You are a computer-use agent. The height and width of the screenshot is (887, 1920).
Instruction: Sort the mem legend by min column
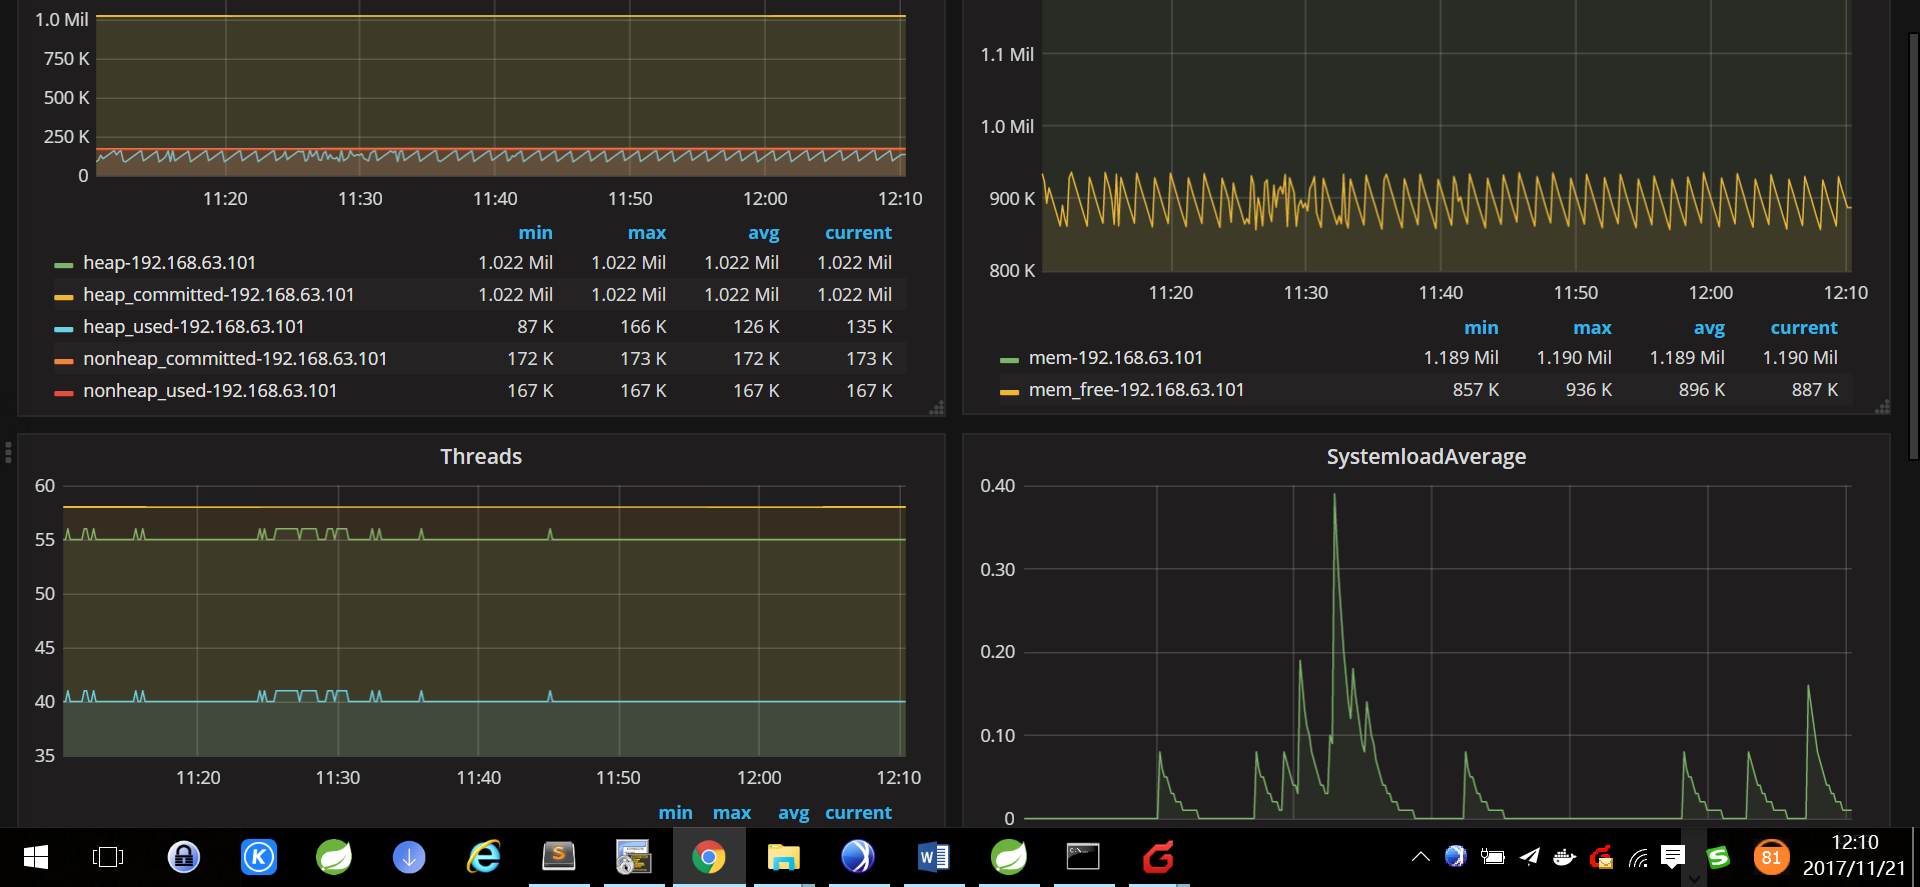point(1481,327)
